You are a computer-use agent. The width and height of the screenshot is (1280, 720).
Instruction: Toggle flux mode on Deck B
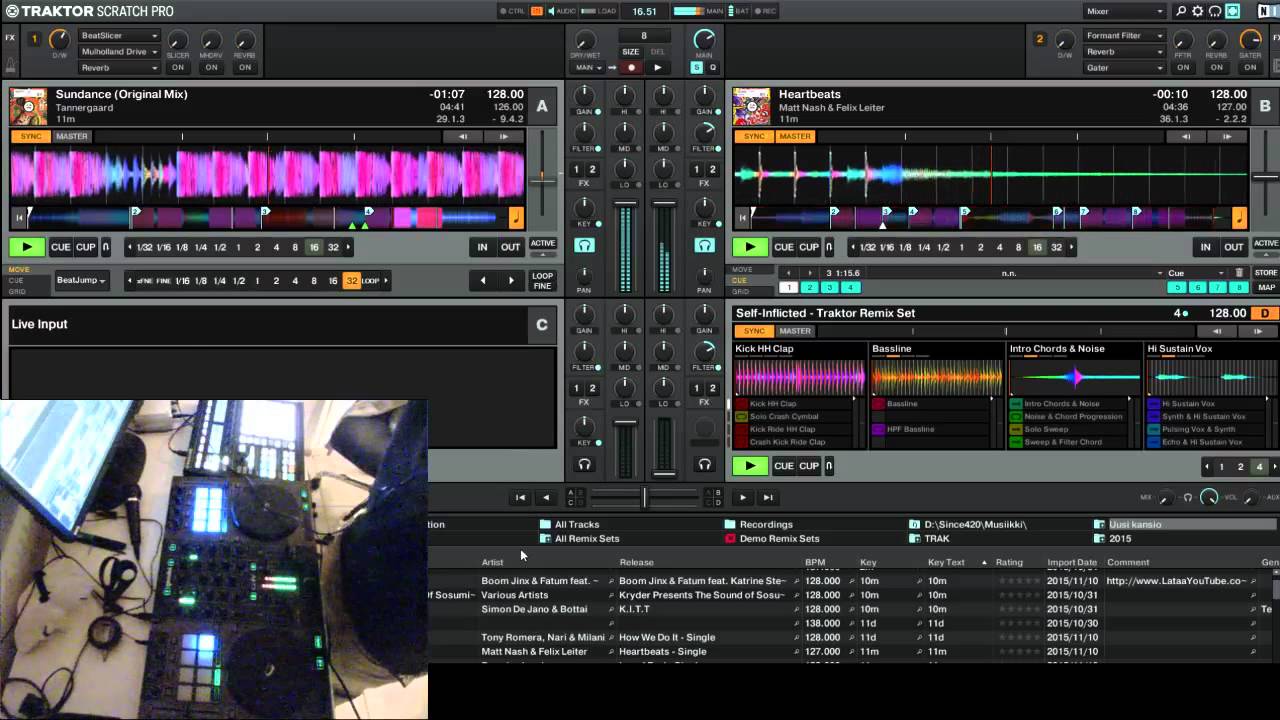(x=829, y=247)
